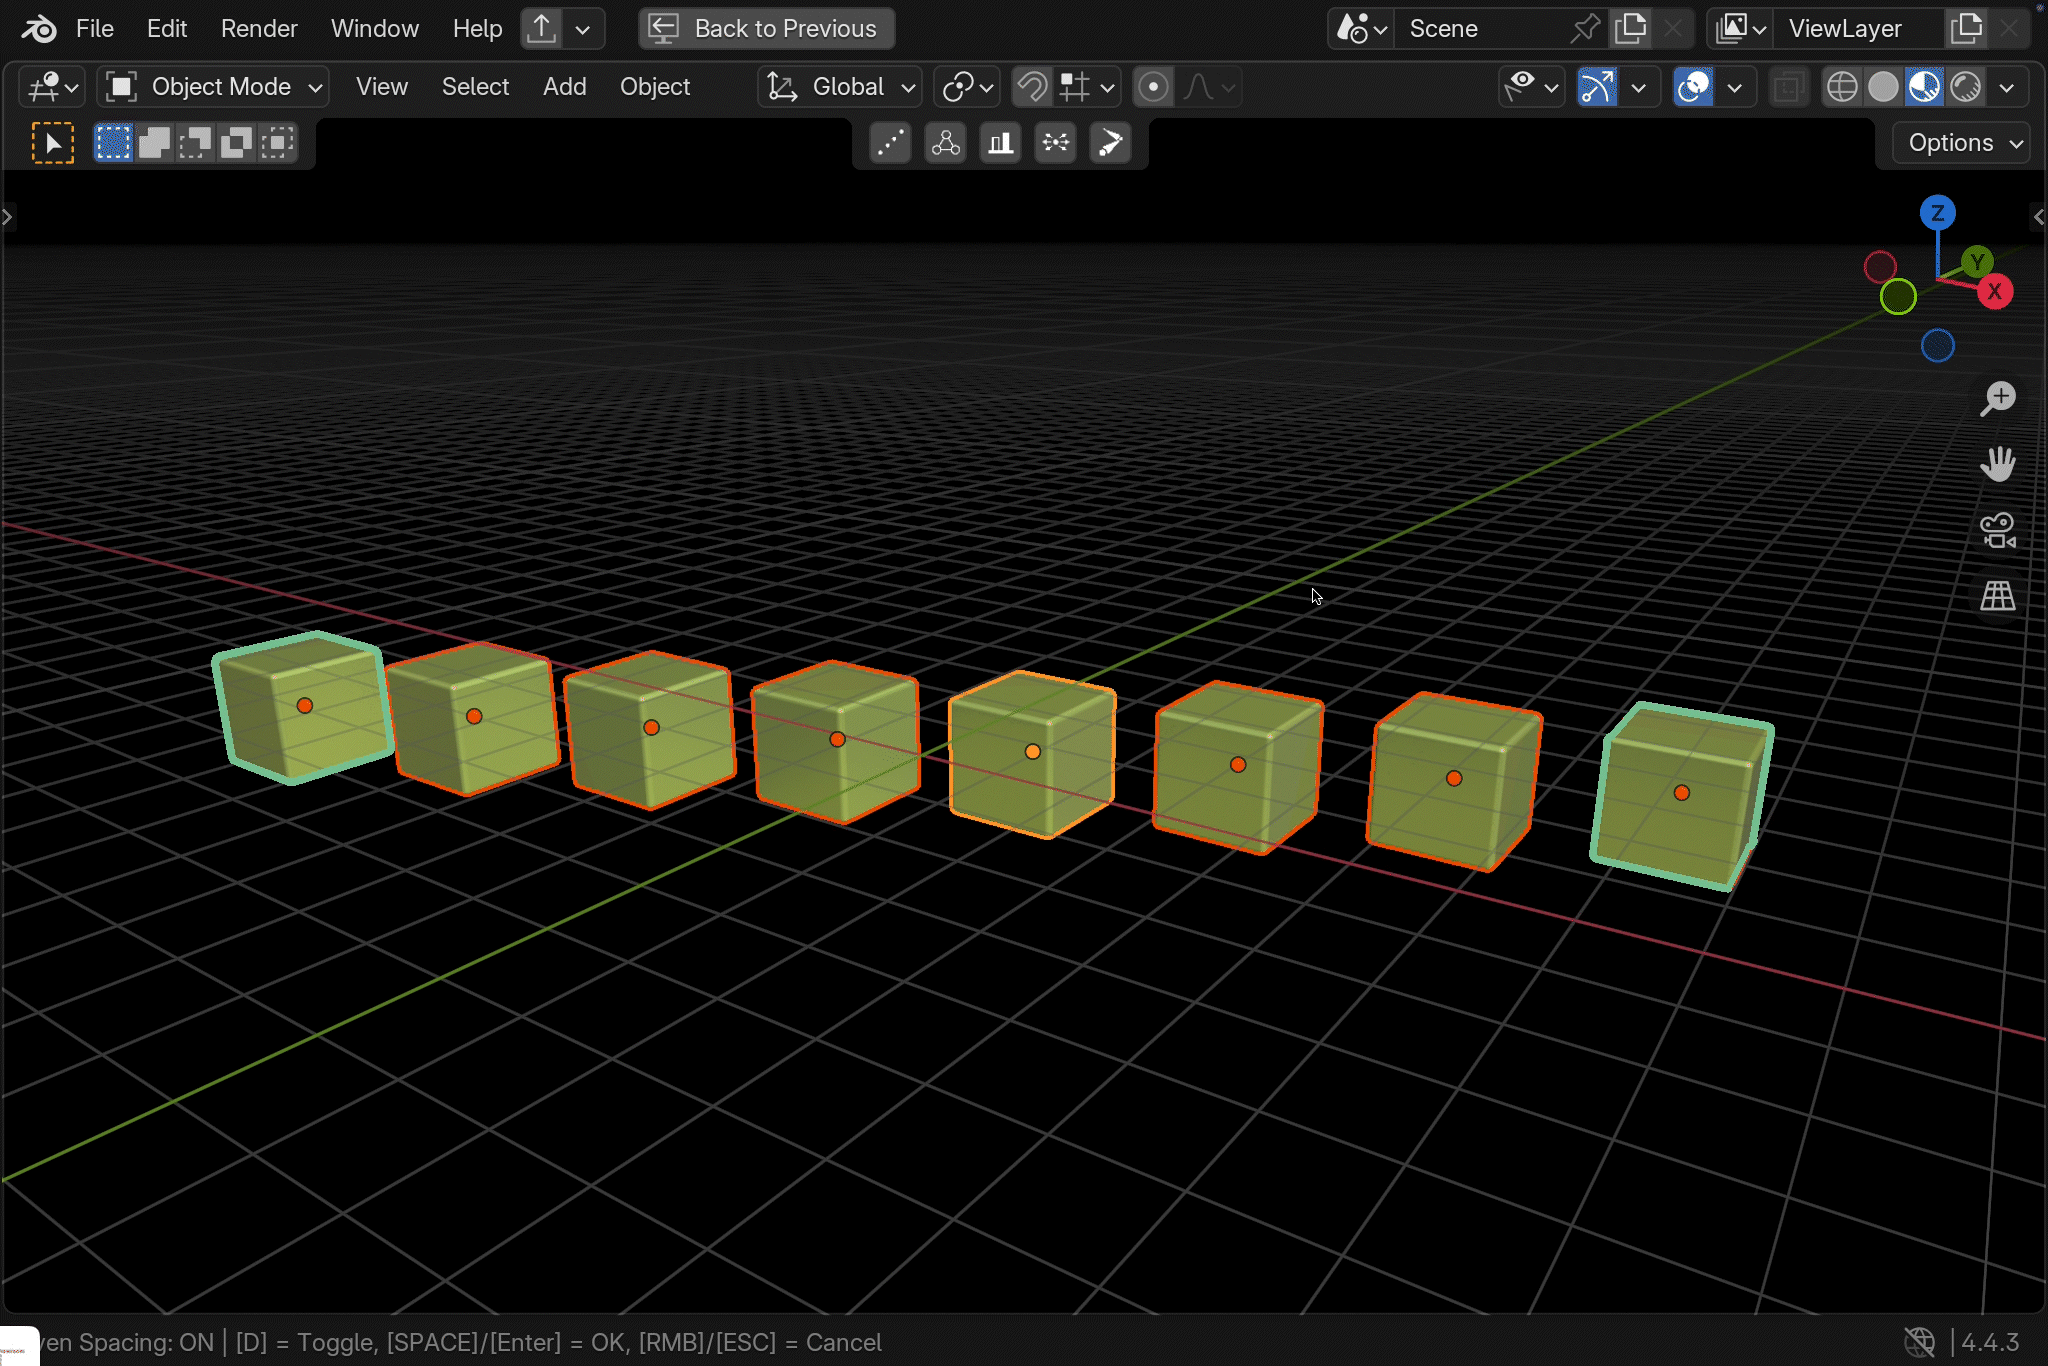The height and width of the screenshot is (1366, 2048).
Task: Open the Object Mode dropdown
Action: tap(213, 87)
